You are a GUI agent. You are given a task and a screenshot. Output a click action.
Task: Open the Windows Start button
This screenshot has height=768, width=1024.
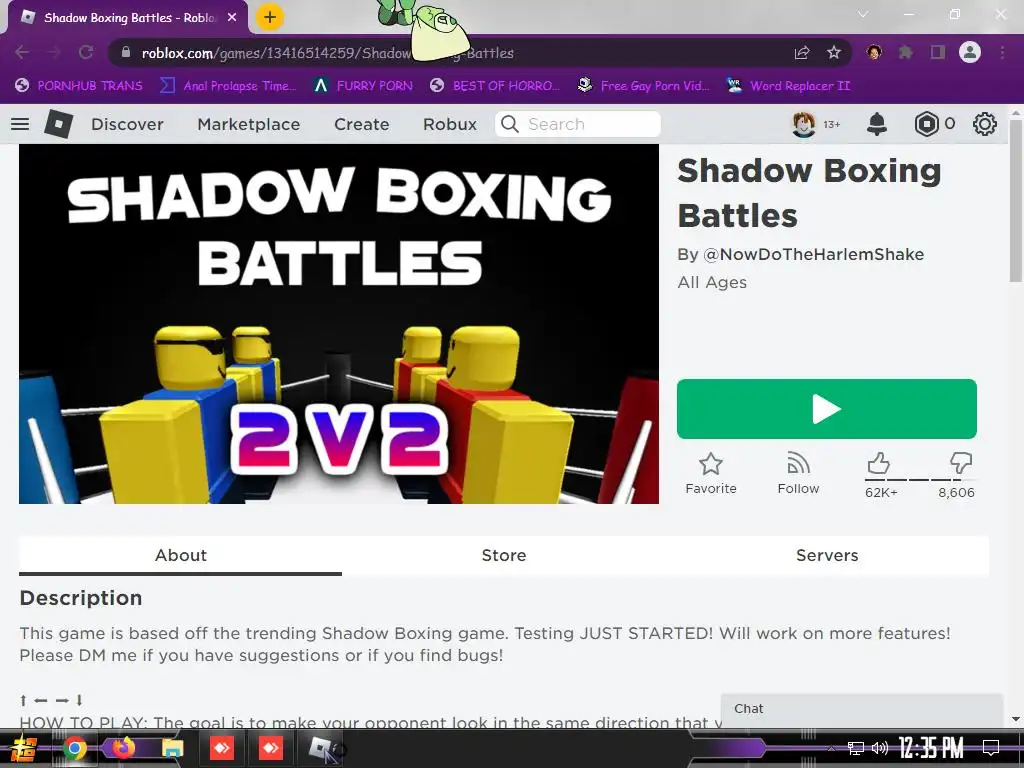[x=23, y=748]
